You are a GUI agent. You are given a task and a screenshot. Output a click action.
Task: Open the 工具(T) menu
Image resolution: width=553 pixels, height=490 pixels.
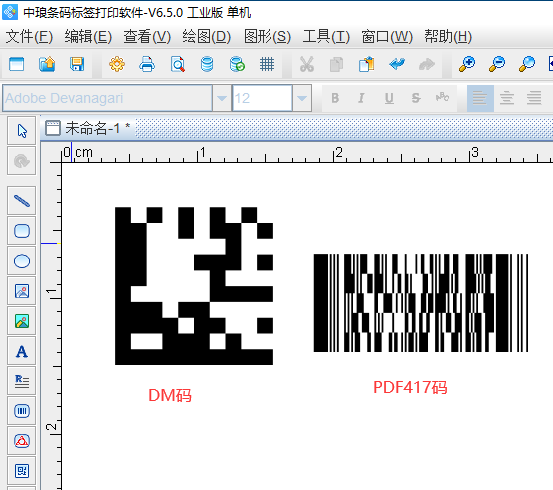pyautogui.click(x=326, y=37)
